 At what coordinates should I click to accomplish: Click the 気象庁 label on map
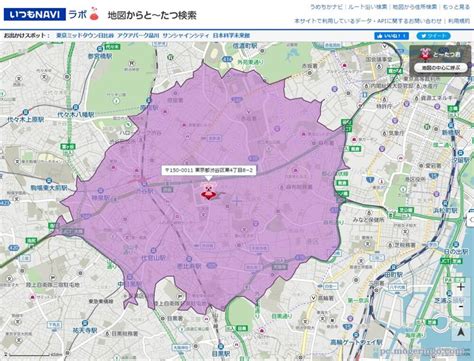(x=396, y=133)
